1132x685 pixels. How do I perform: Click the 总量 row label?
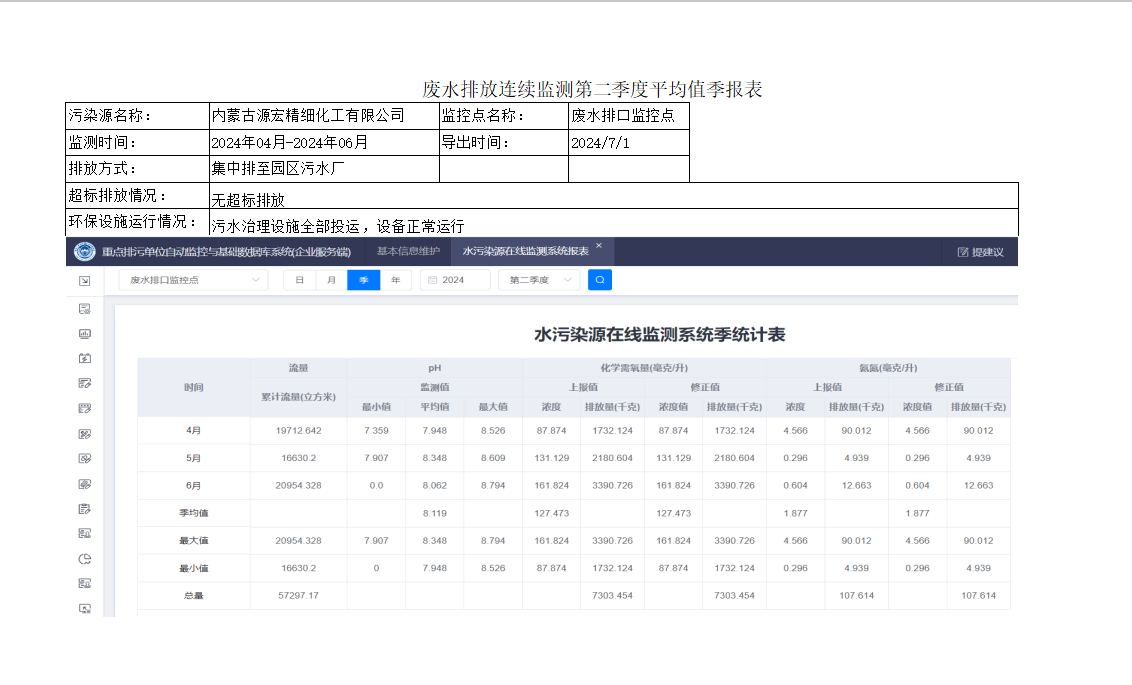coord(193,595)
